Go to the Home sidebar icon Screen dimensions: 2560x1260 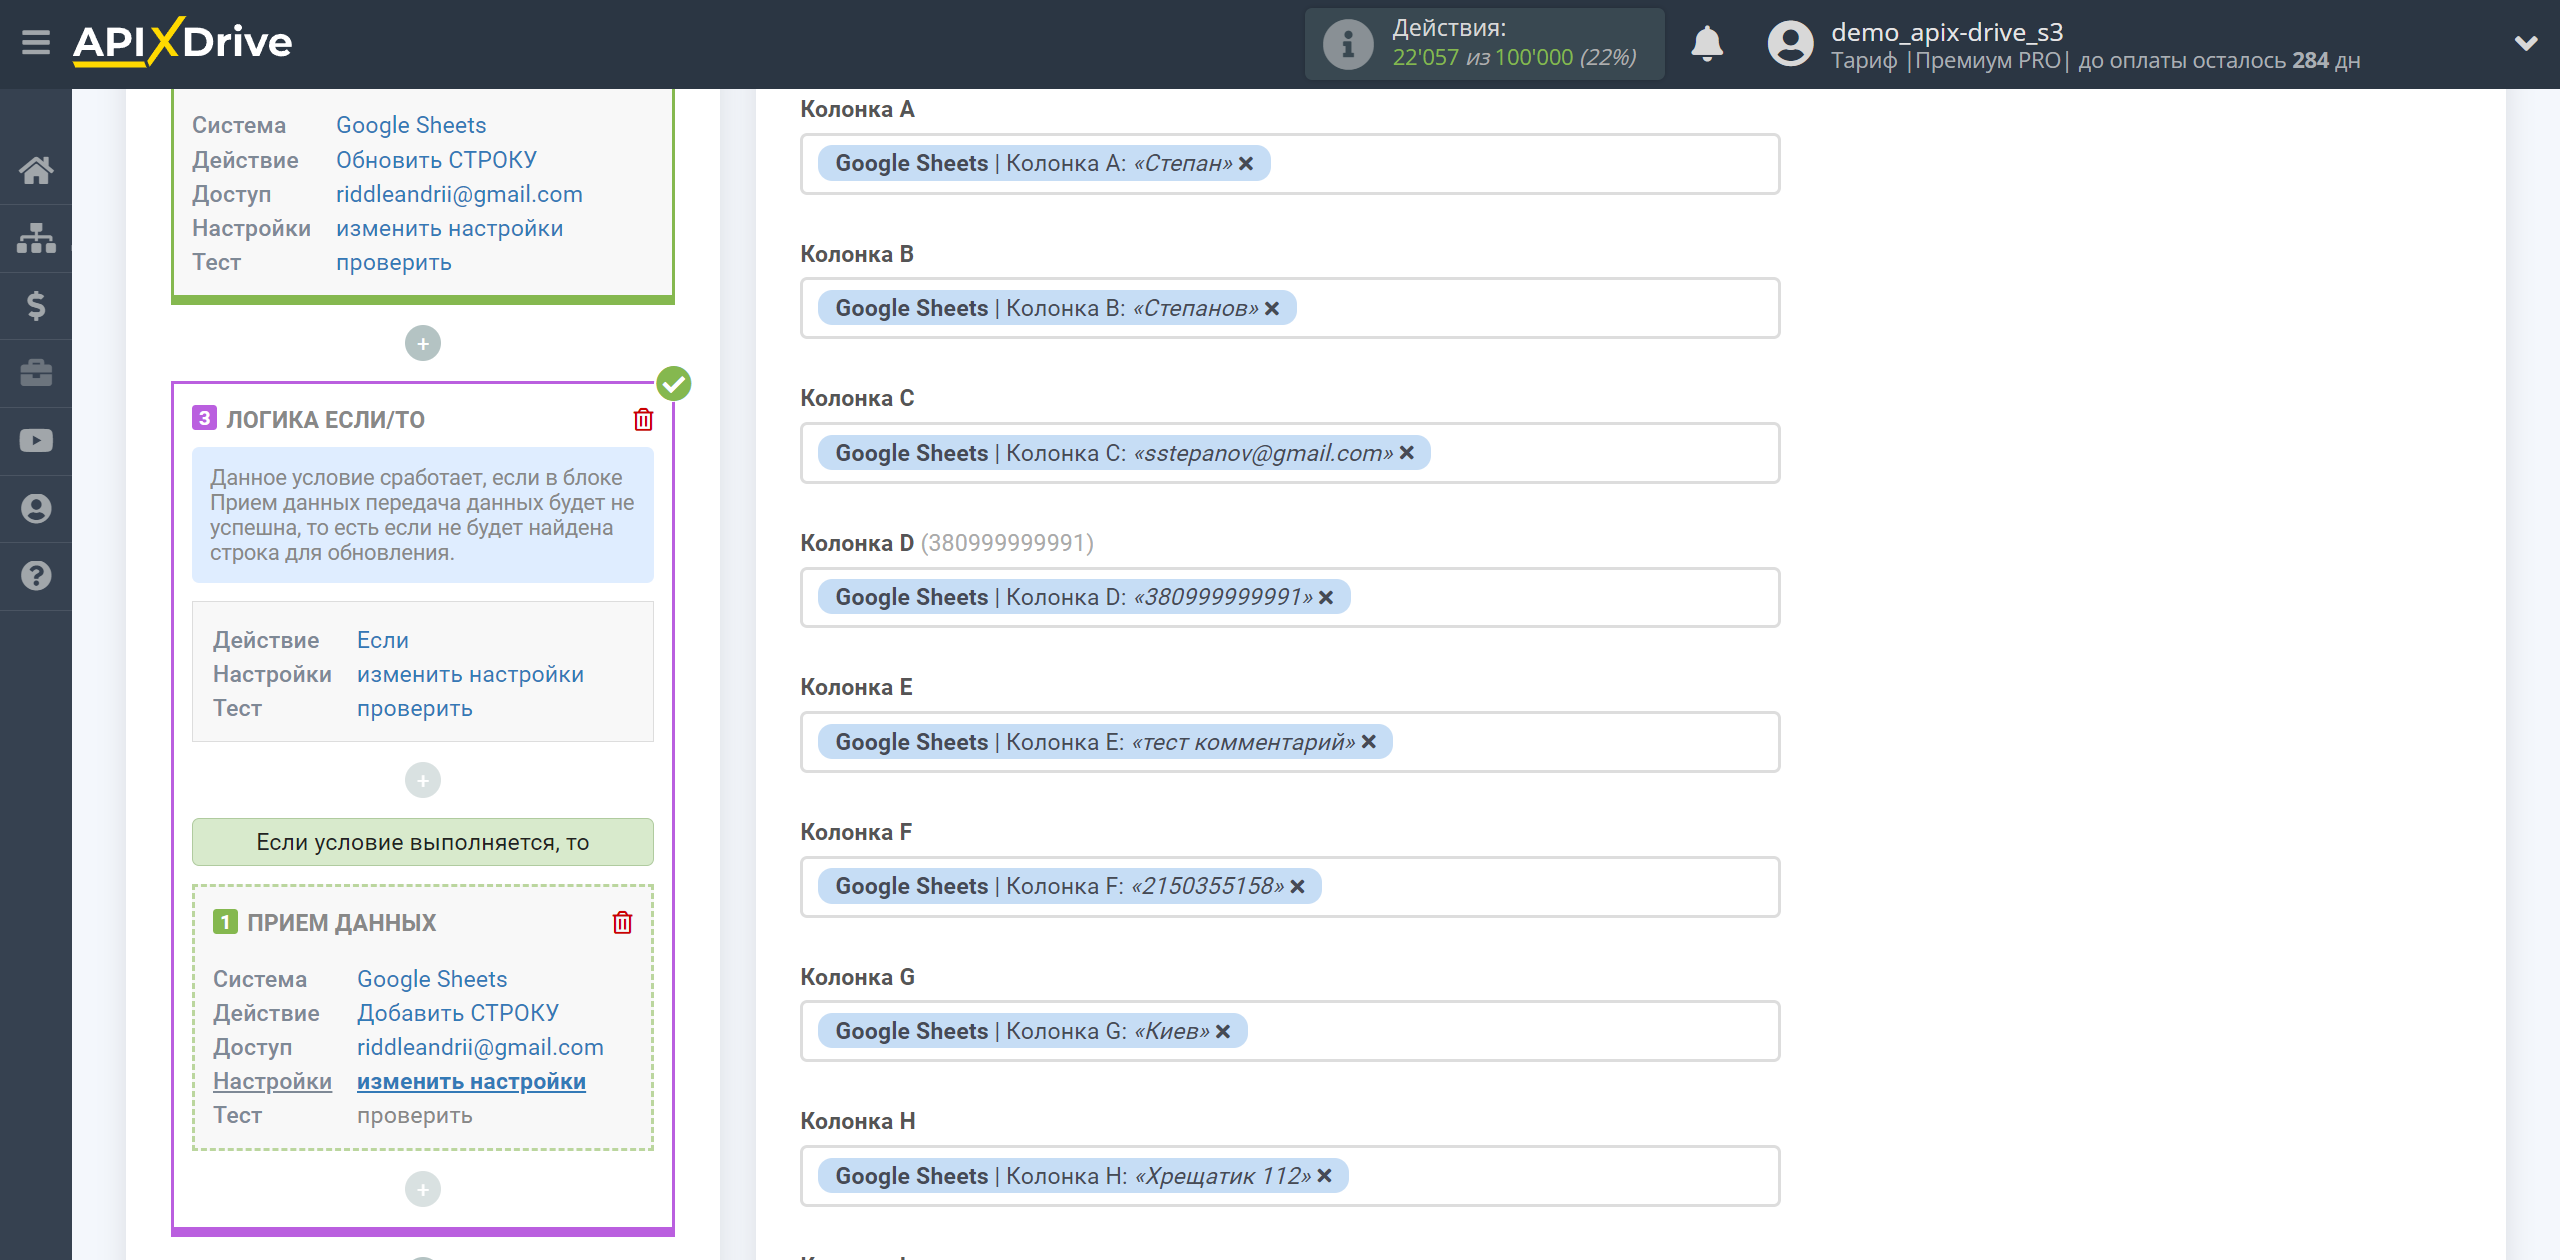click(36, 170)
